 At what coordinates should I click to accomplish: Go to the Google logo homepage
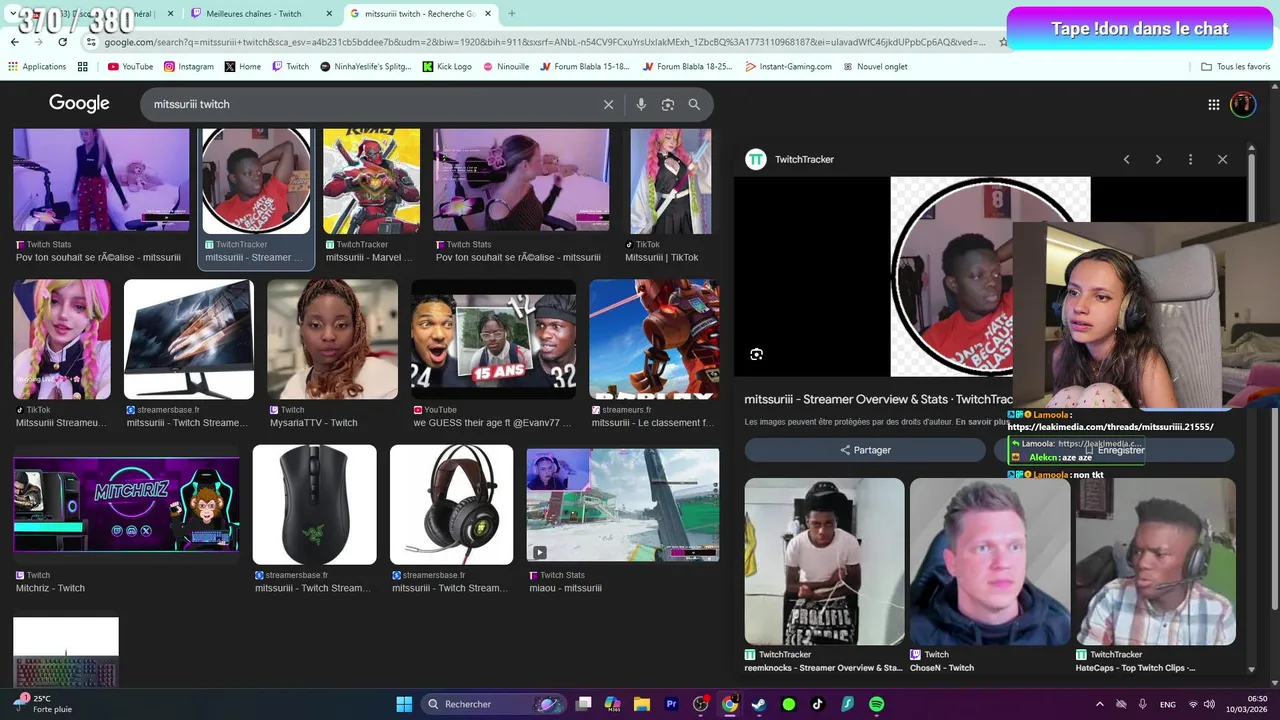click(79, 104)
